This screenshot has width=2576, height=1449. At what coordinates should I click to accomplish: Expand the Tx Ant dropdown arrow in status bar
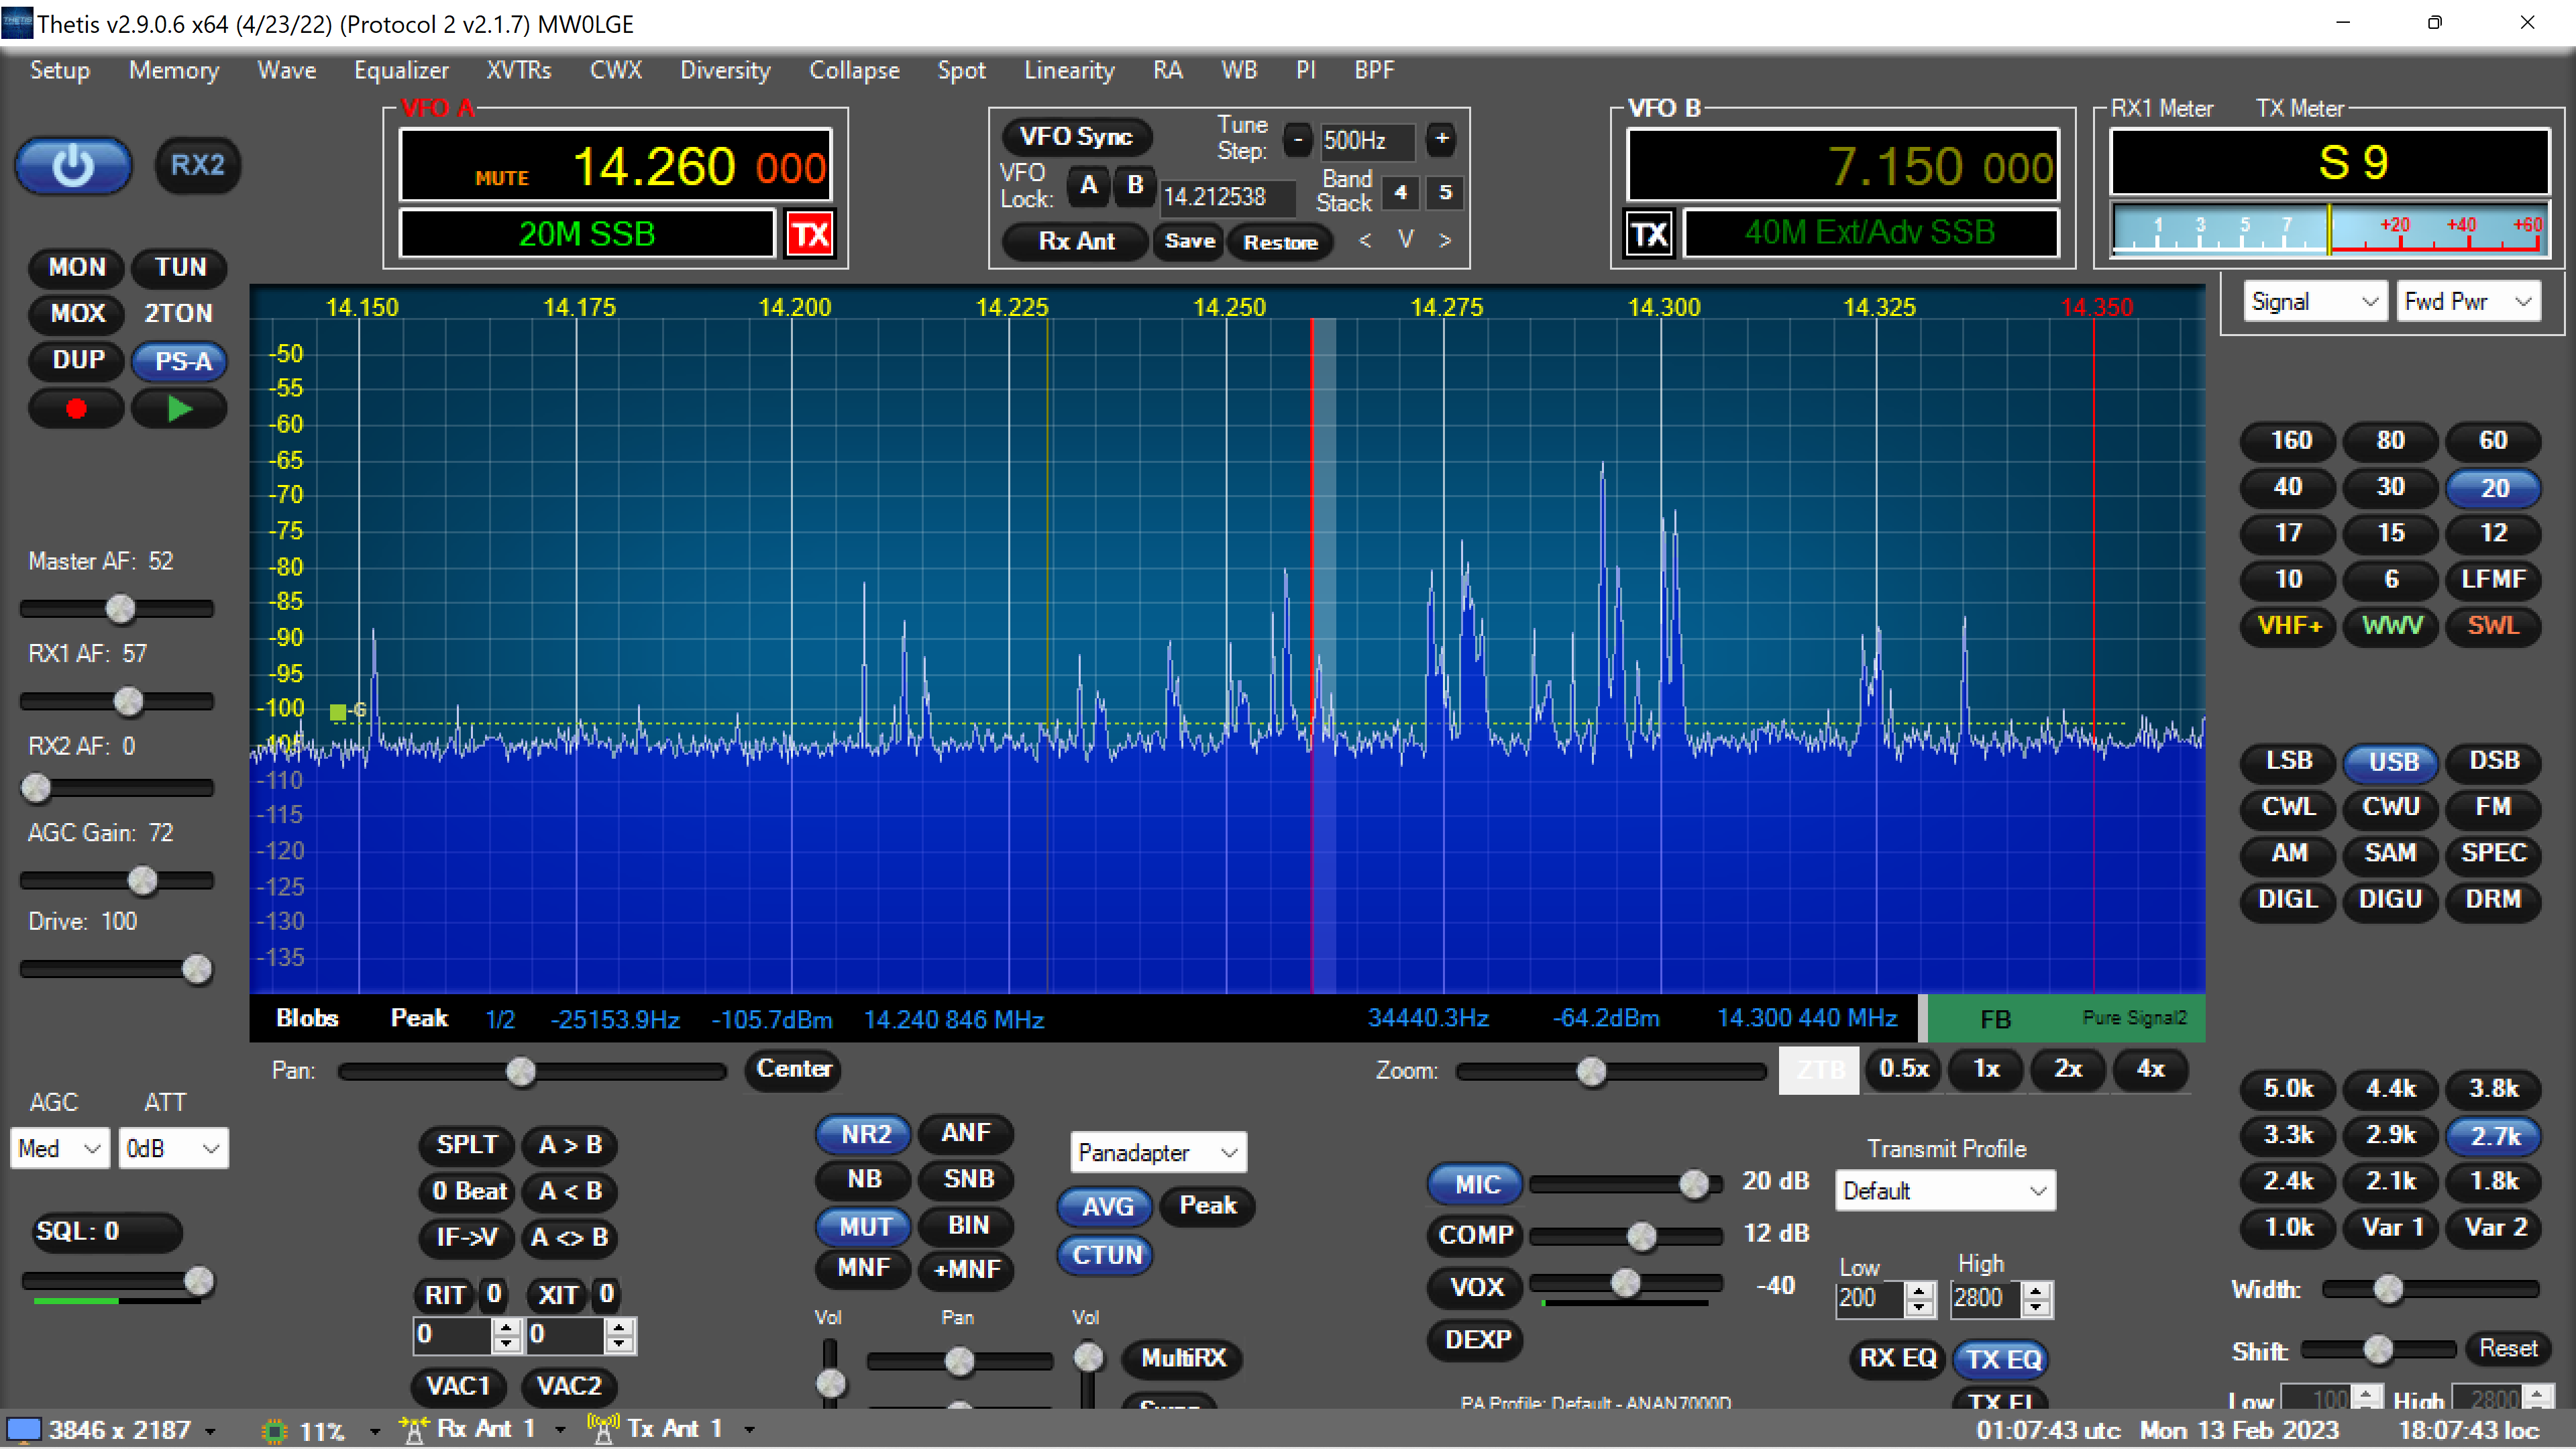point(750,1431)
